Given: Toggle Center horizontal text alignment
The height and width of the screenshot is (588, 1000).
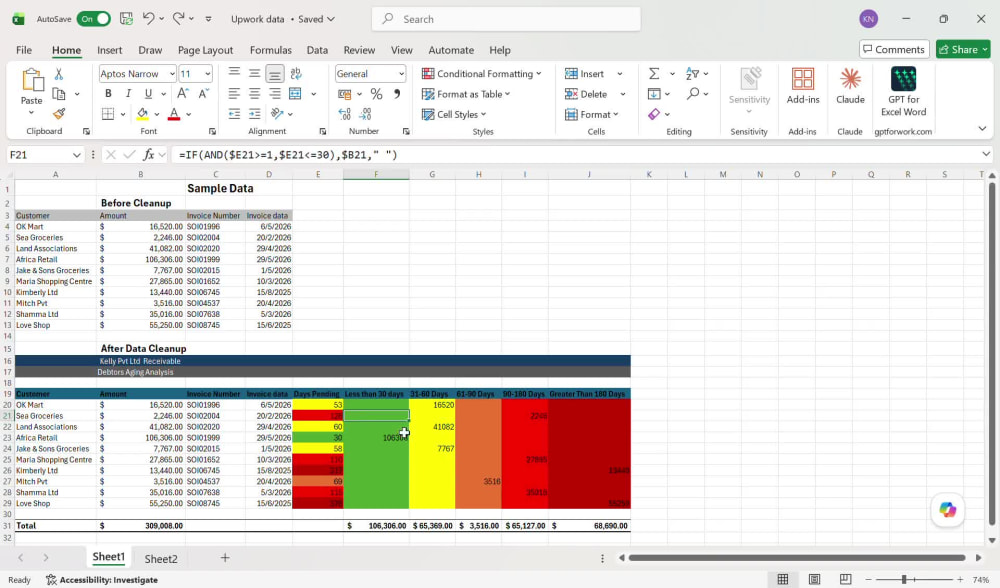Looking at the screenshot, I should click(254, 94).
